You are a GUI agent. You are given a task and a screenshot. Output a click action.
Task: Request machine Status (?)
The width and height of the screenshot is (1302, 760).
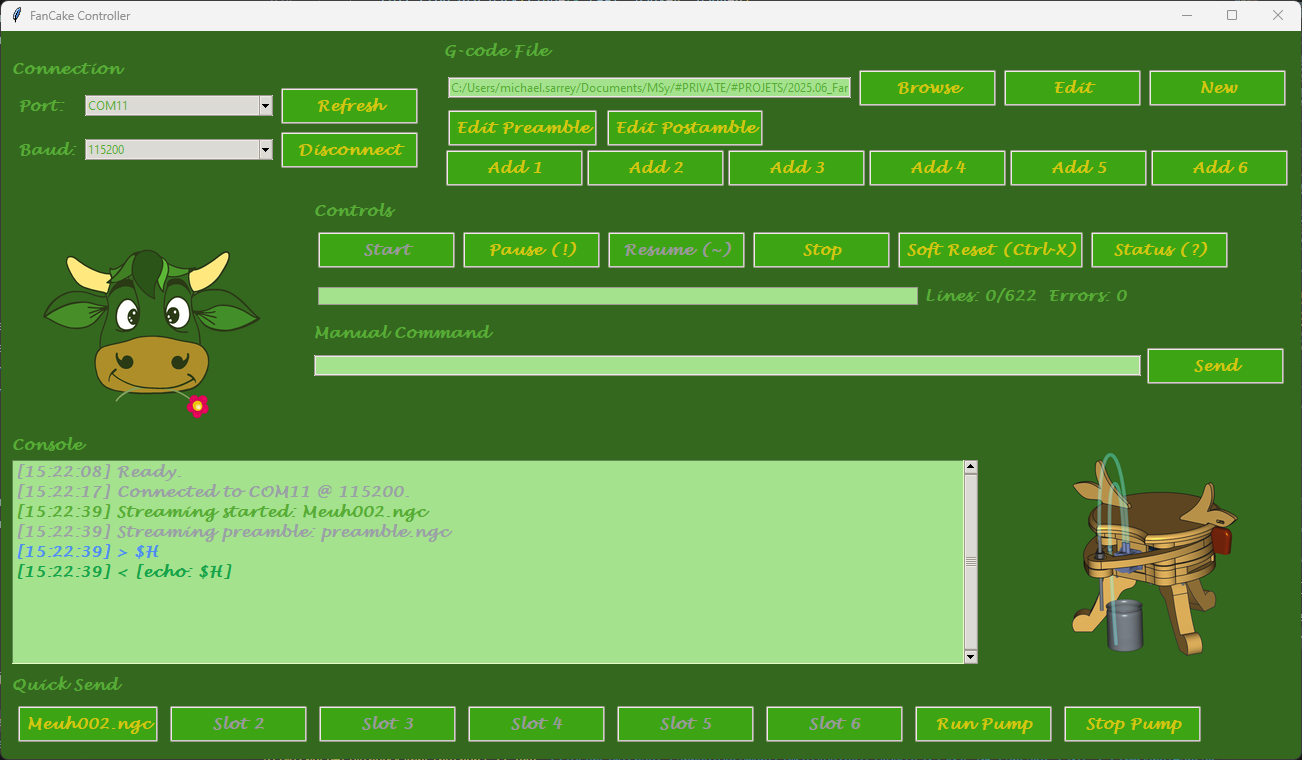click(x=1158, y=250)
